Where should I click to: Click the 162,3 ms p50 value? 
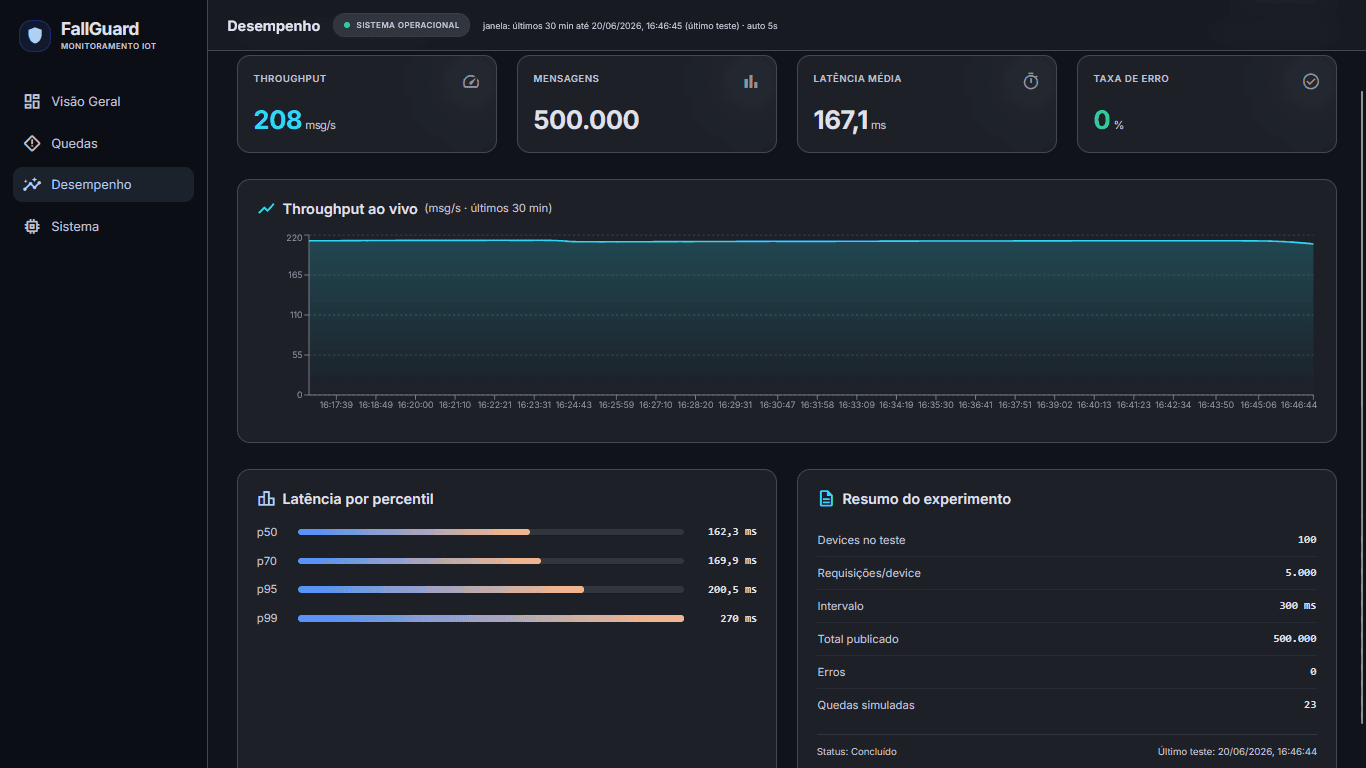coord(732,532)
